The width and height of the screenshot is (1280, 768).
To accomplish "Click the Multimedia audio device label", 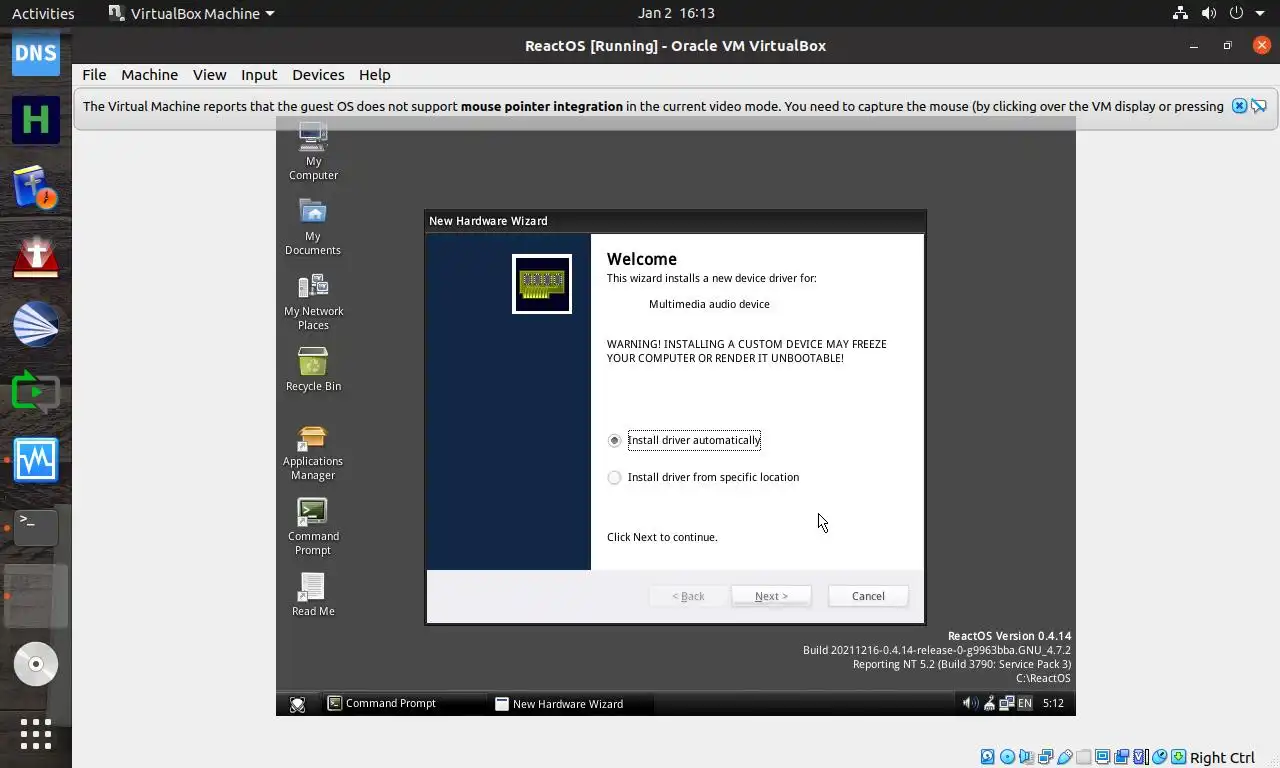I will click(709, 304).
